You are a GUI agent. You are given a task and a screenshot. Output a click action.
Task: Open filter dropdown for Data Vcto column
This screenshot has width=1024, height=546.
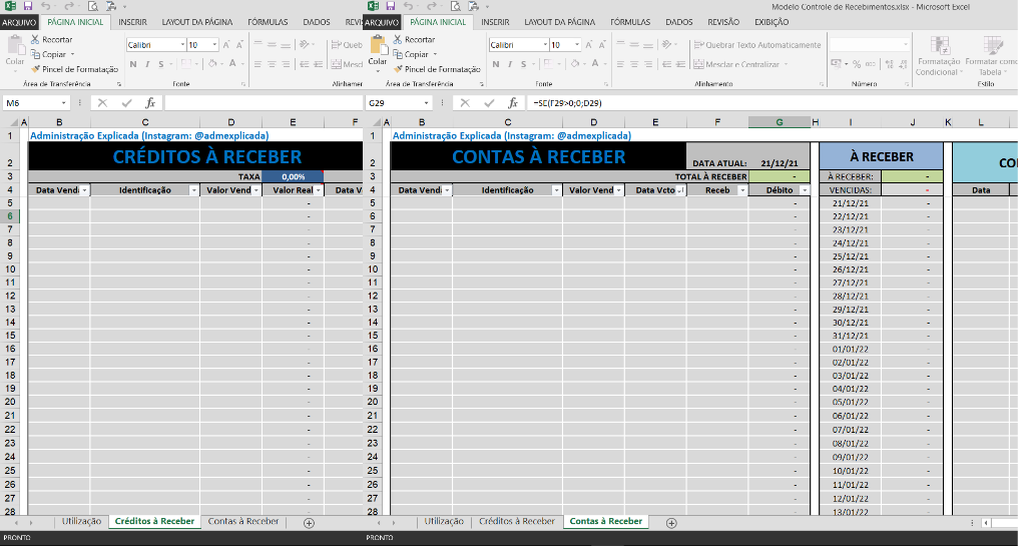click(680, 190)
